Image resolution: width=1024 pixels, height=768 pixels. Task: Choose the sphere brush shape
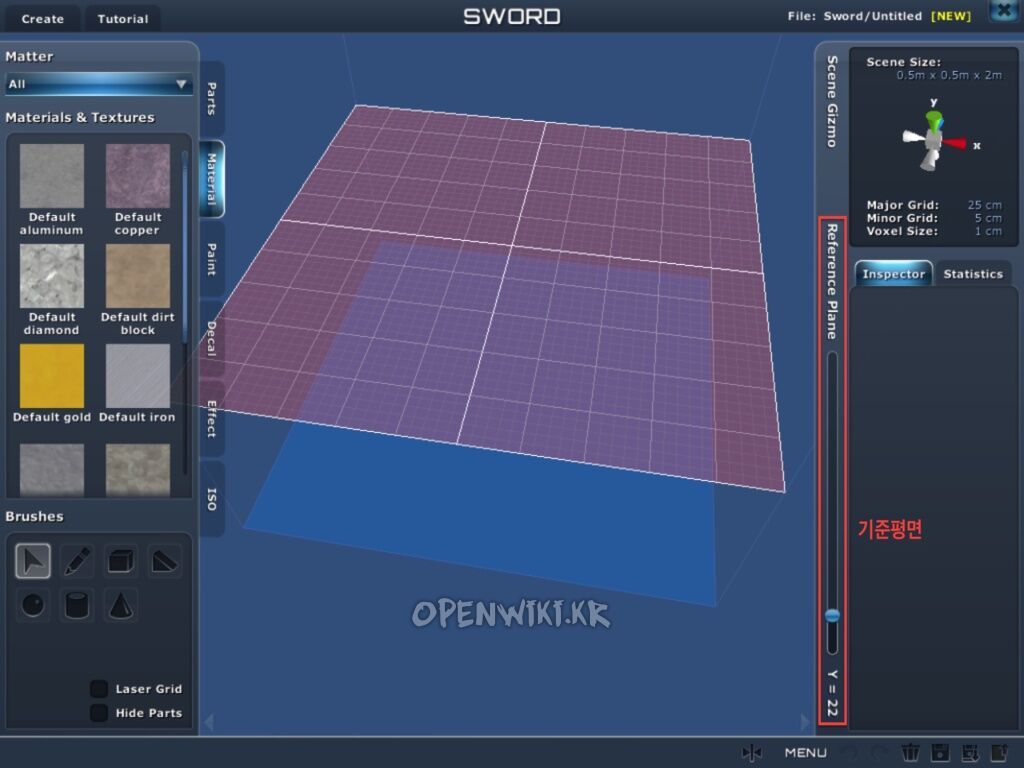(33, 605)
